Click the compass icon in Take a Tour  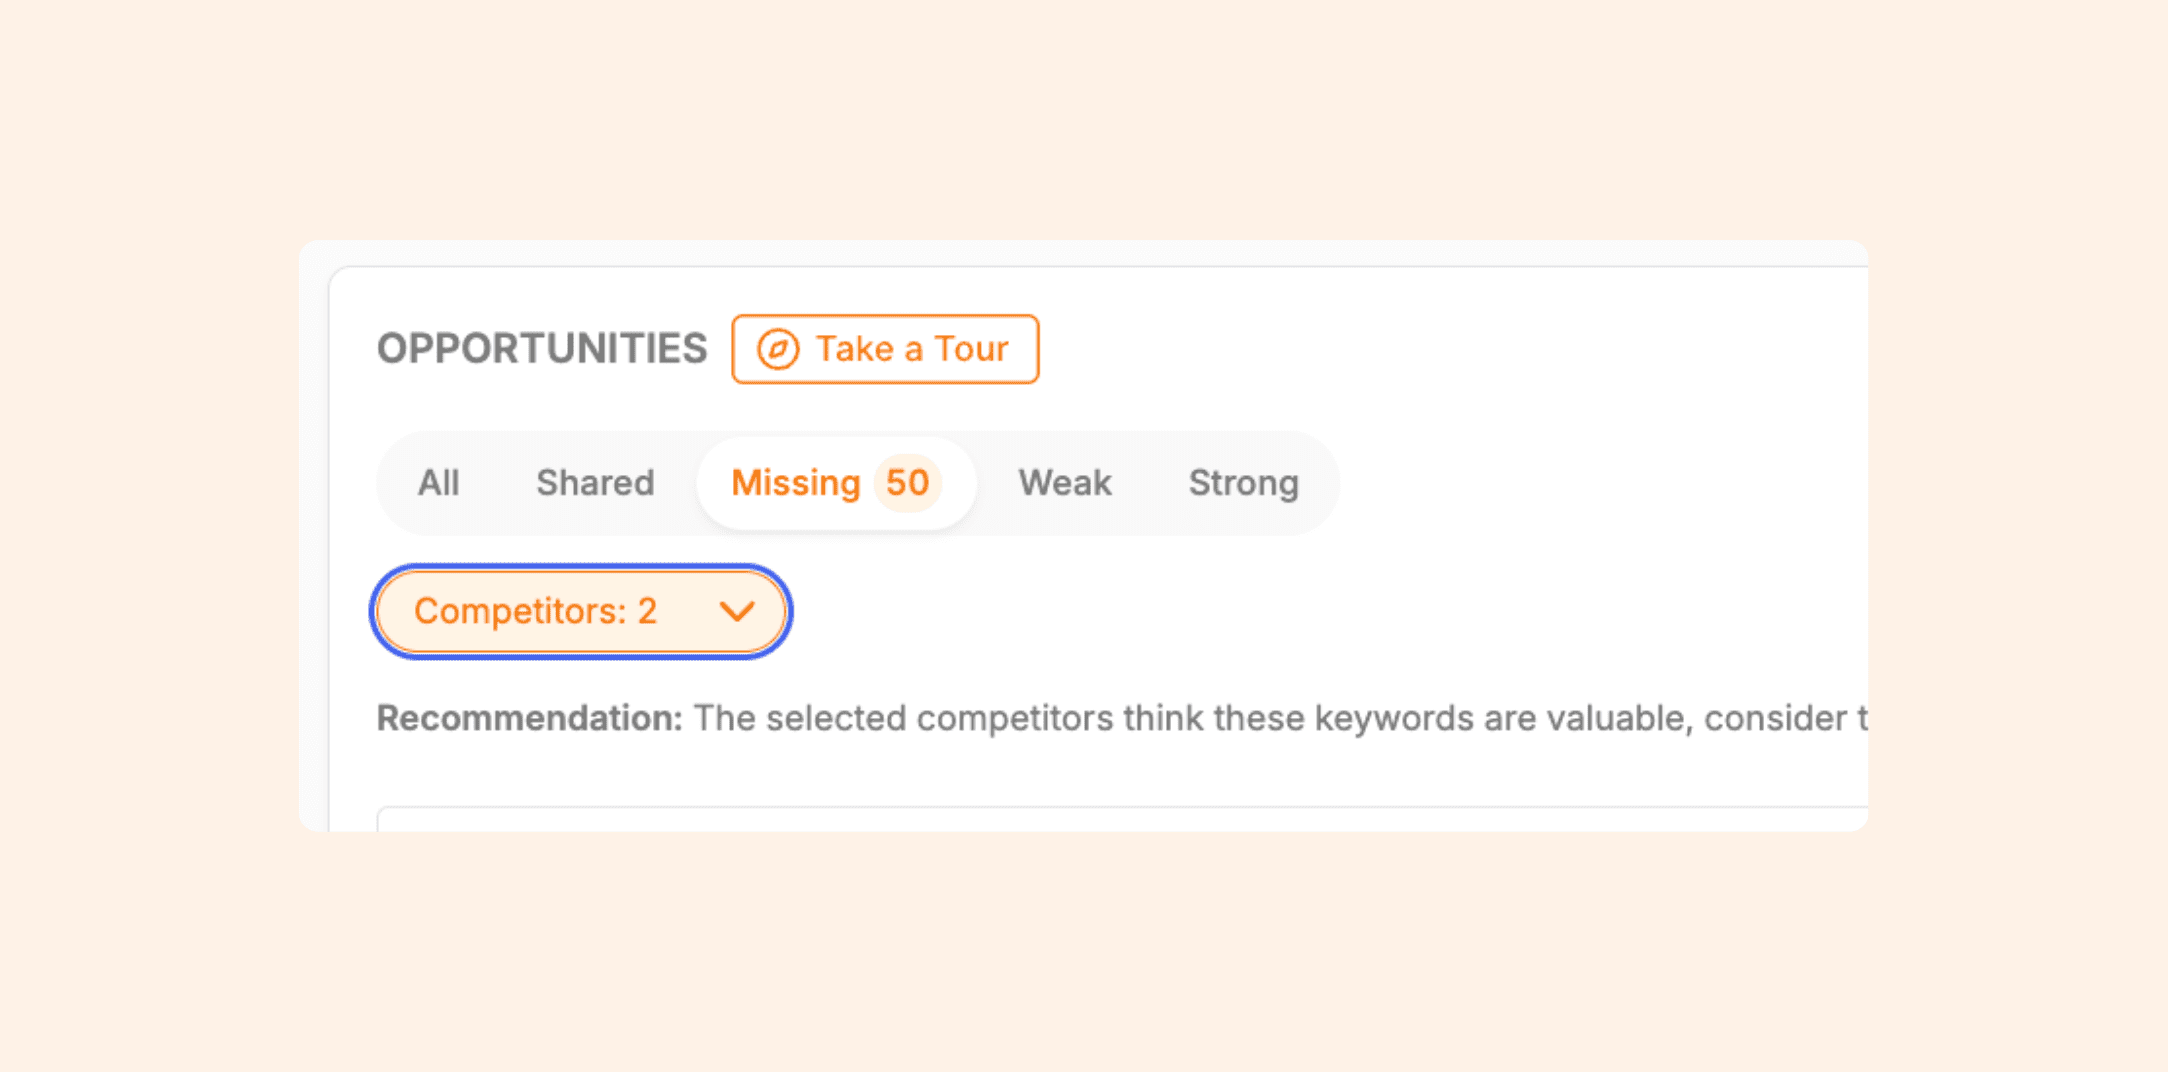point(777,350)
